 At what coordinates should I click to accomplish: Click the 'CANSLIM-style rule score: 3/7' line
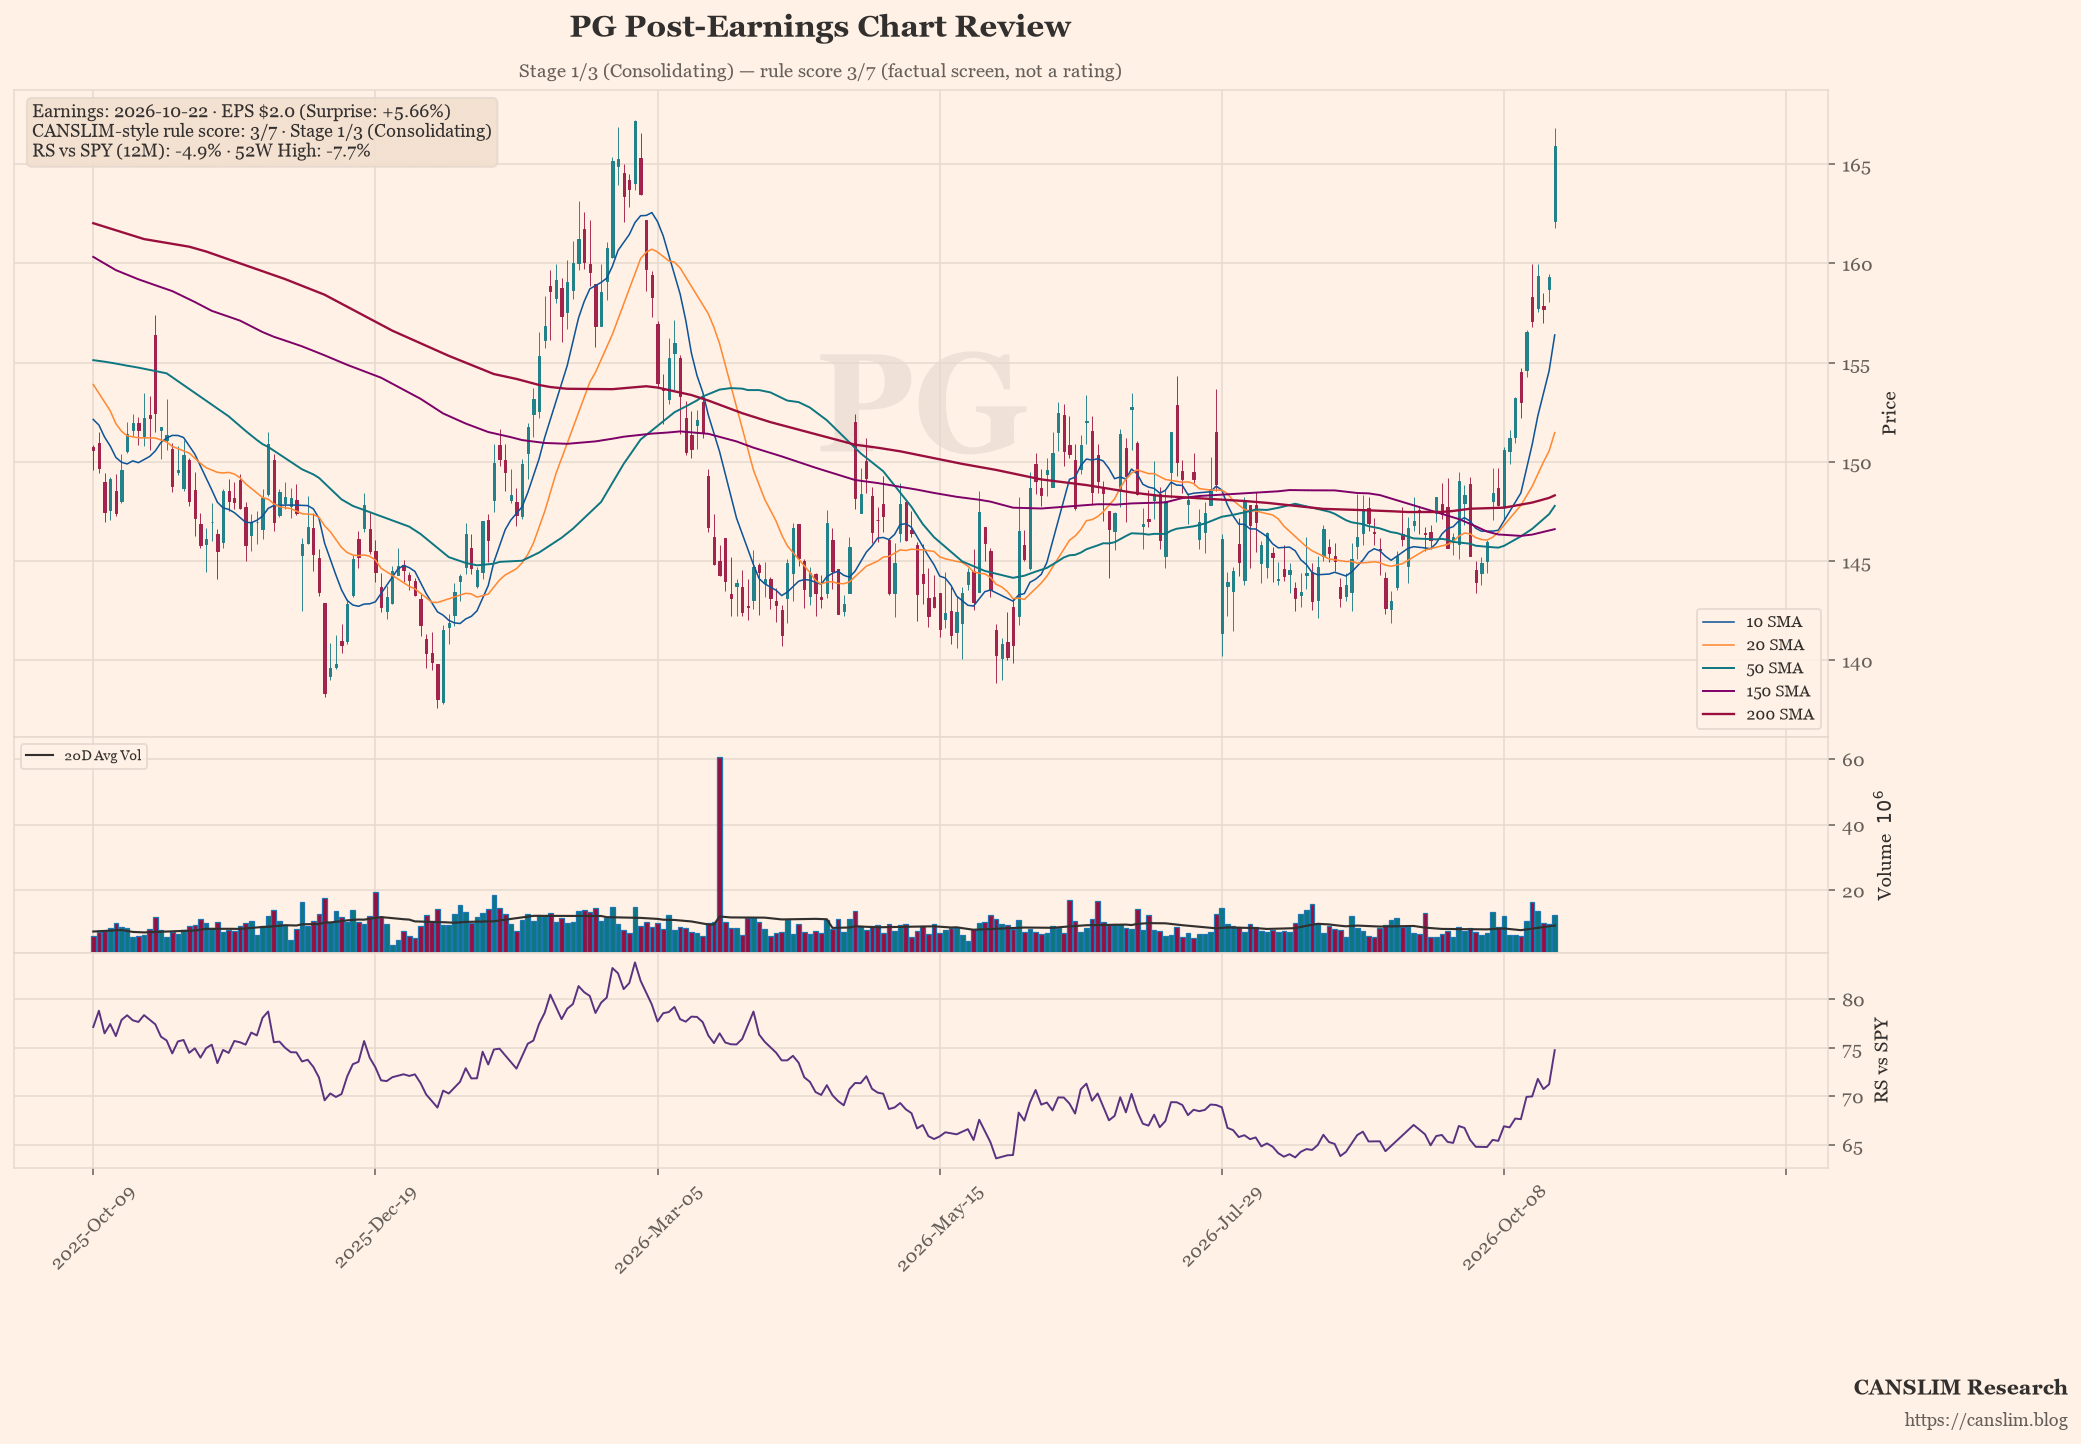pos(262,131)
